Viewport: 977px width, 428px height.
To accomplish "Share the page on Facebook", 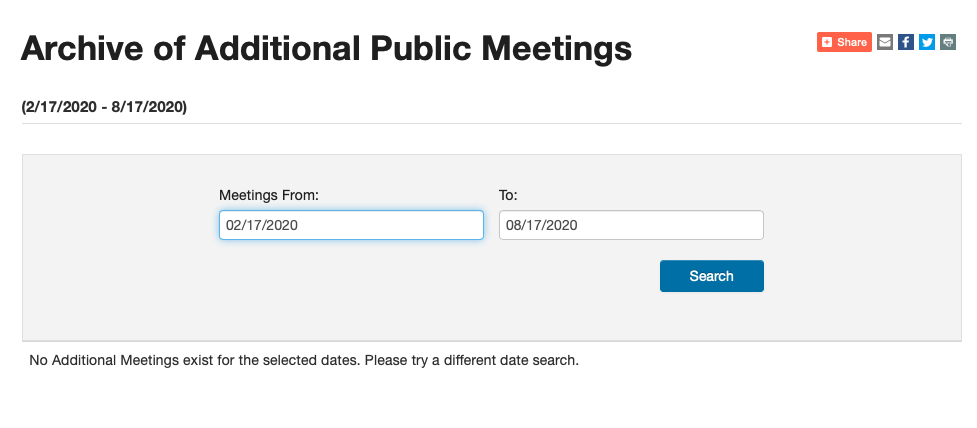I will point(906,42).
